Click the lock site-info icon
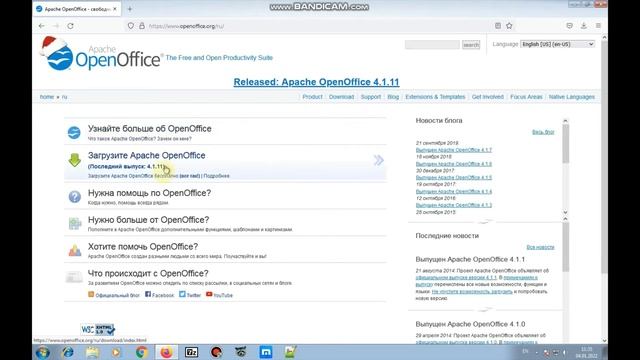The height and width of the screenshot is (360, 640). [142, 26]
